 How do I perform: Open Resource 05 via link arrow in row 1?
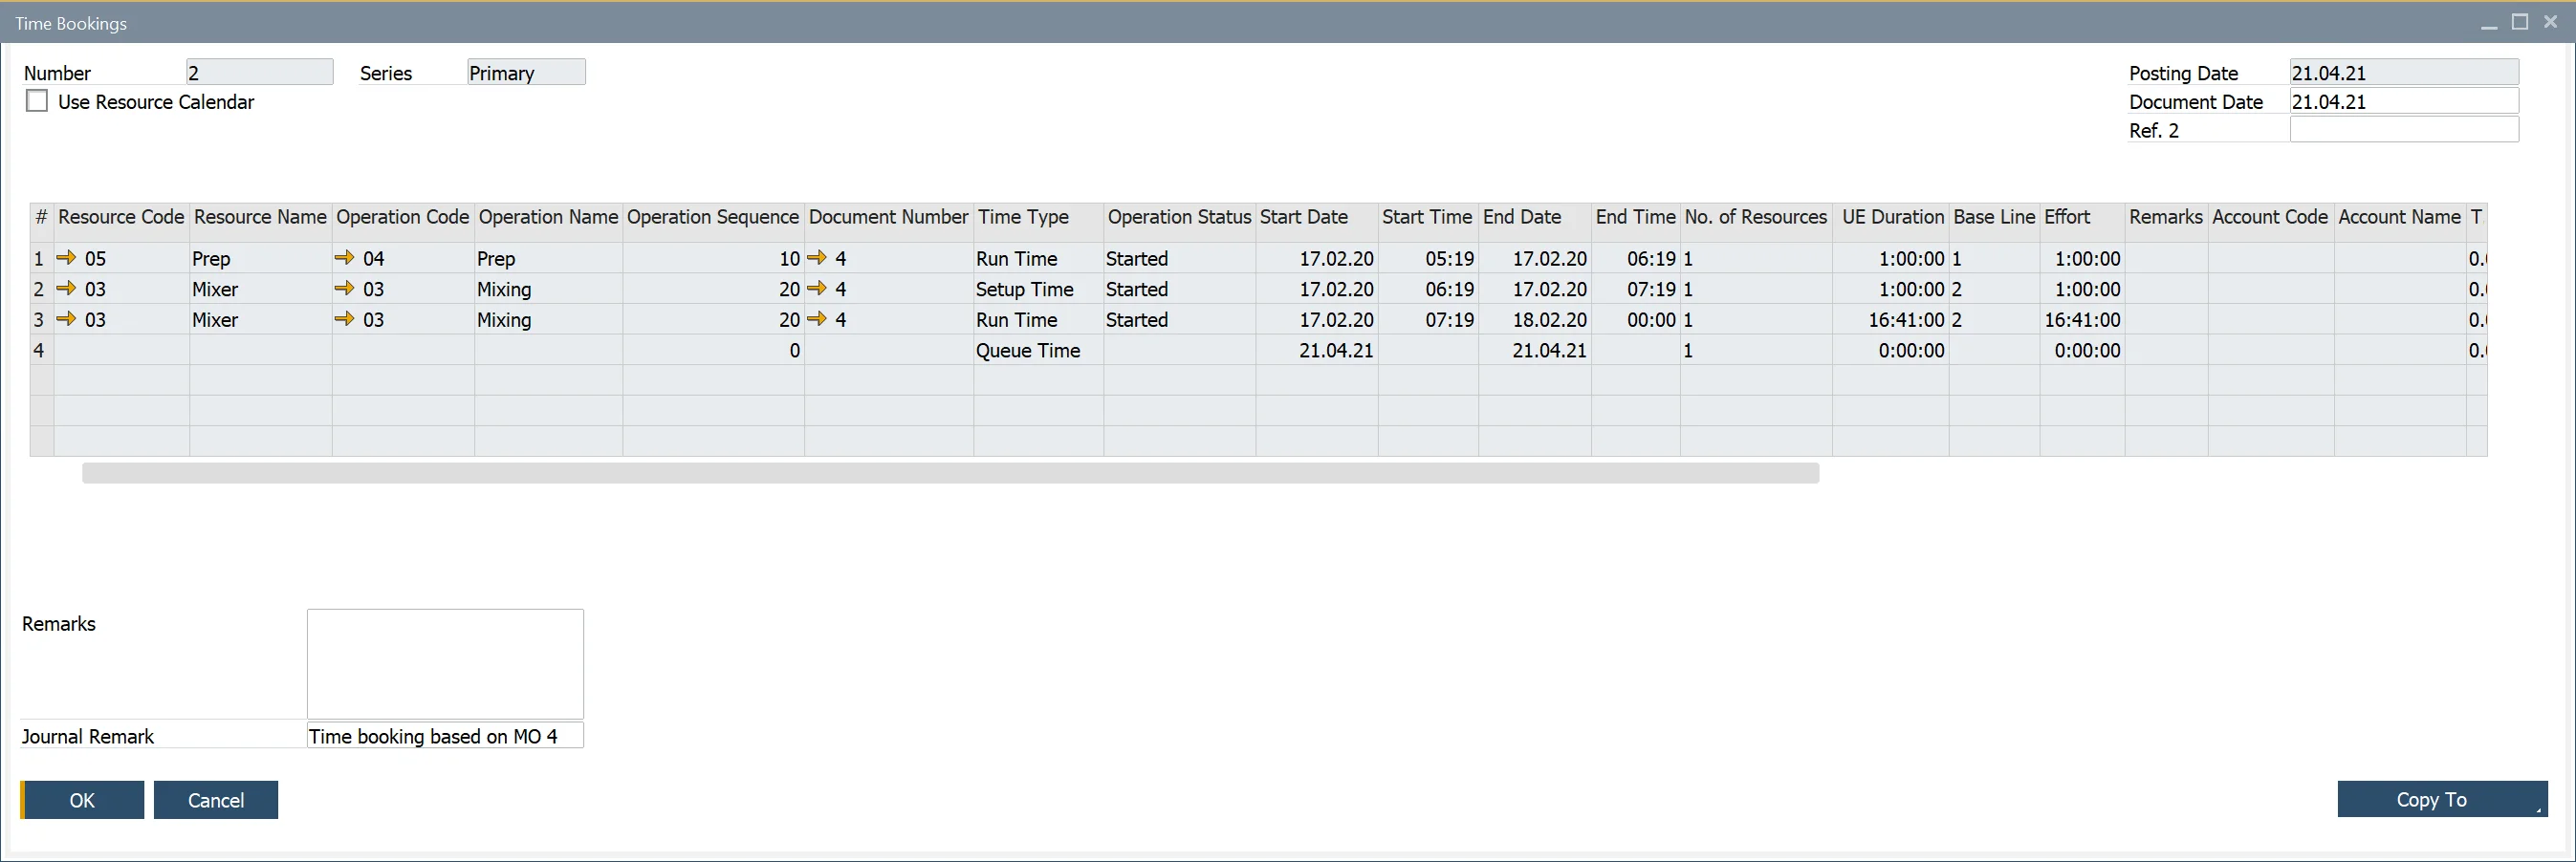click(67, 258)
